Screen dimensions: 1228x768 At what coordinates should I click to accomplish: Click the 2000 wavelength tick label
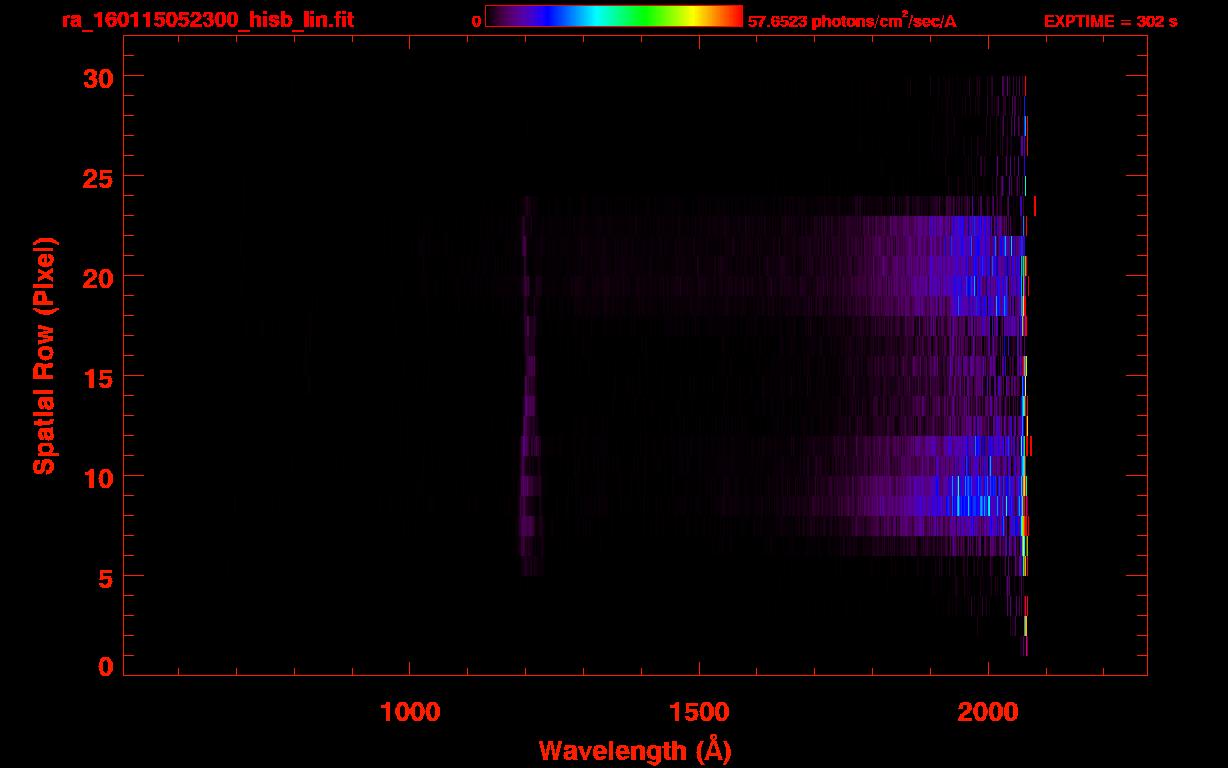988,711
